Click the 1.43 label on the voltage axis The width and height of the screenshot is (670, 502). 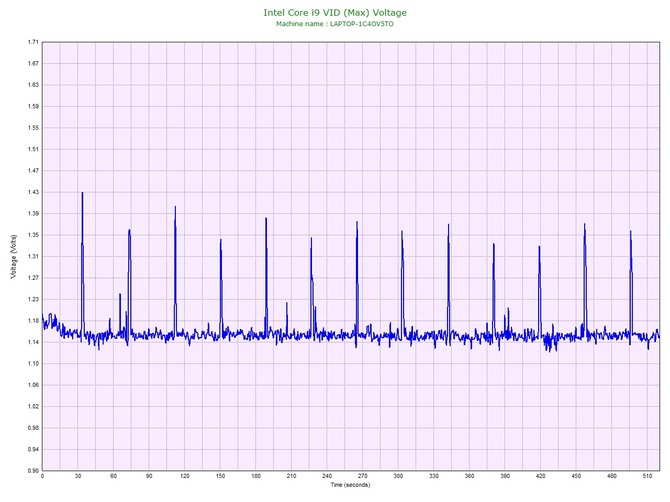[x=33, y=192]
